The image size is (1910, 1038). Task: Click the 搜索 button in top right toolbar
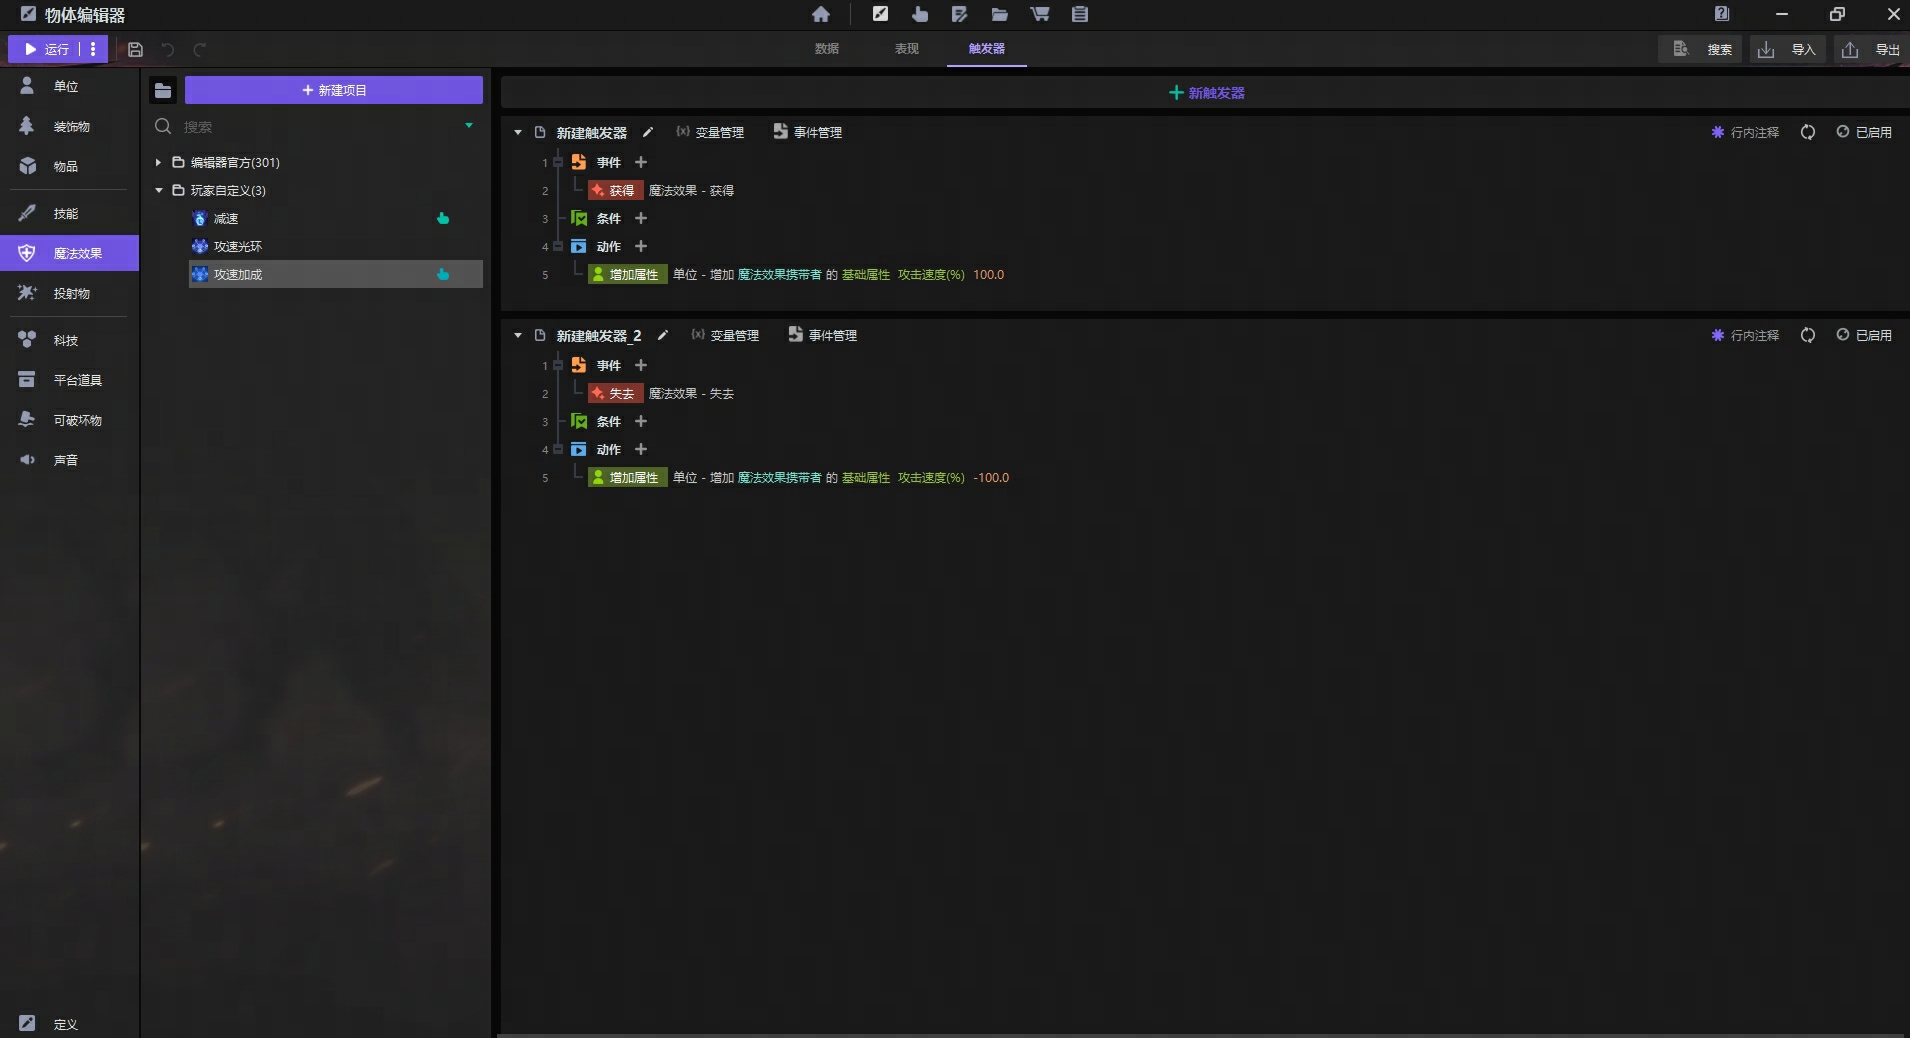(1701, 49)
